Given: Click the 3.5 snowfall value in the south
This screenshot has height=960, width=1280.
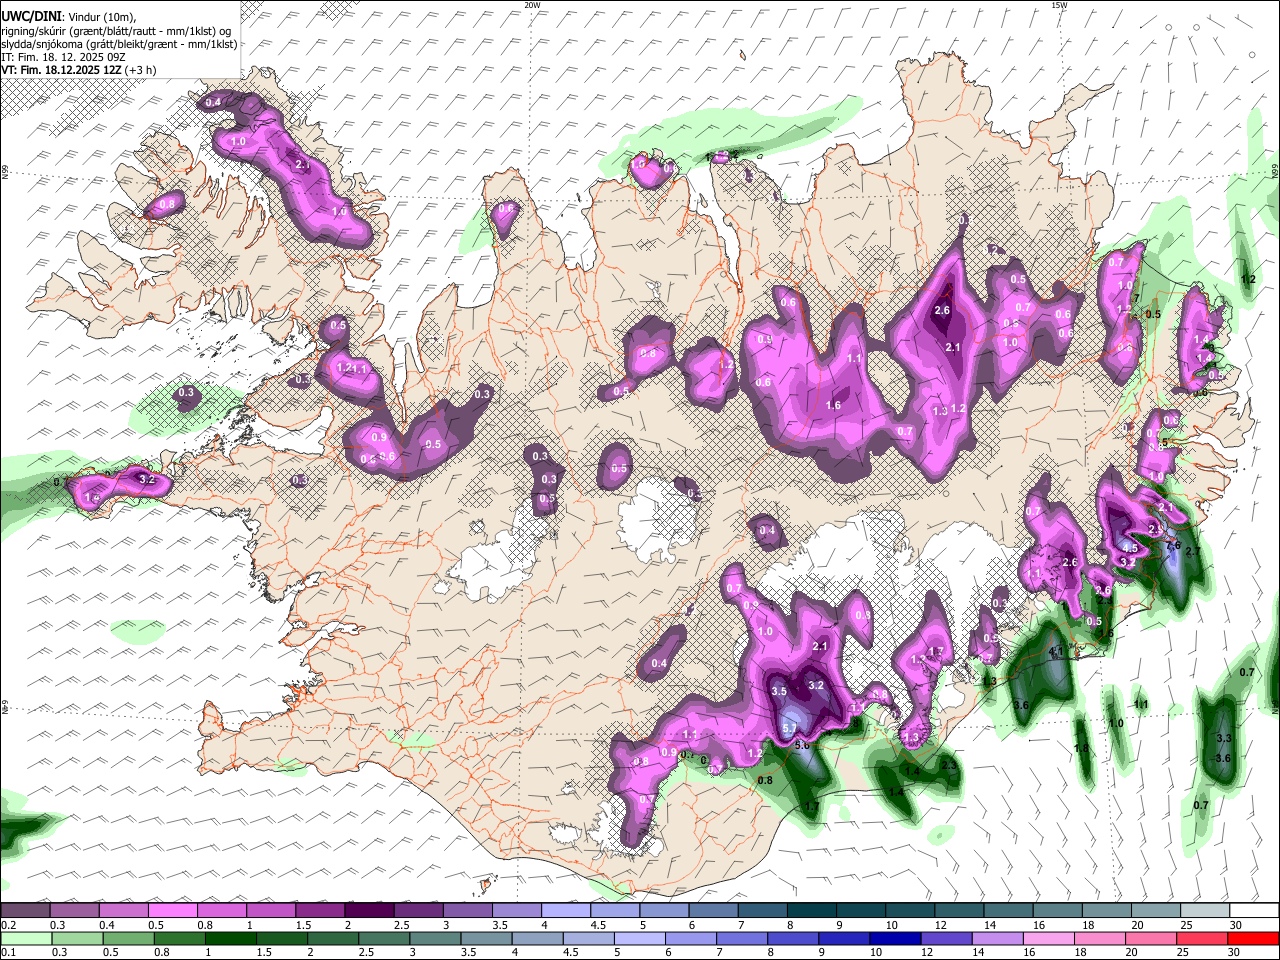Looking at the screenshot, I should click(780, 691).
